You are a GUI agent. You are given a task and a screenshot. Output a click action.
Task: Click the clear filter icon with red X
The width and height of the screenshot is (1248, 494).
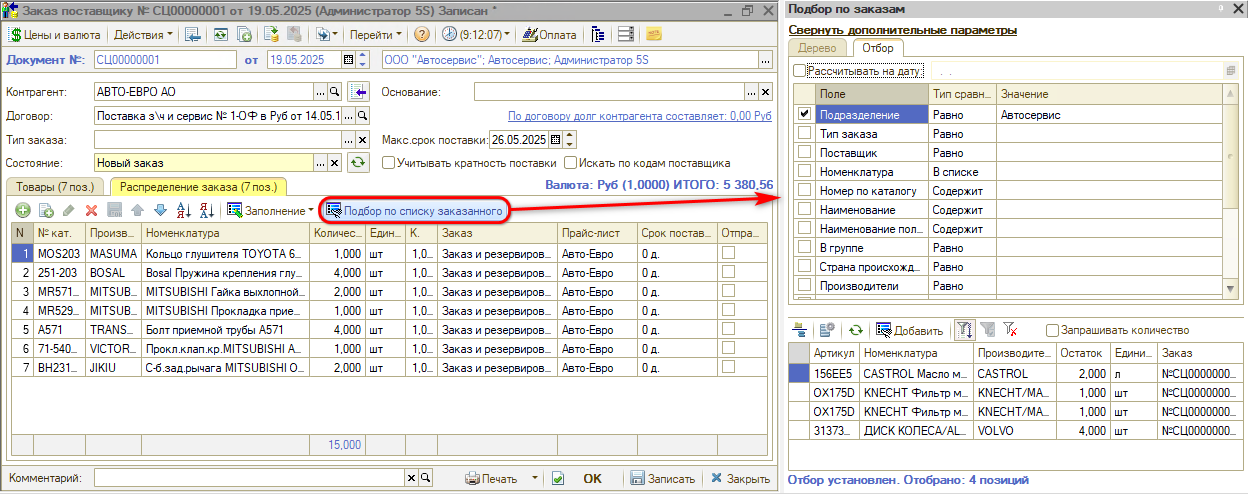[1010, 330]
